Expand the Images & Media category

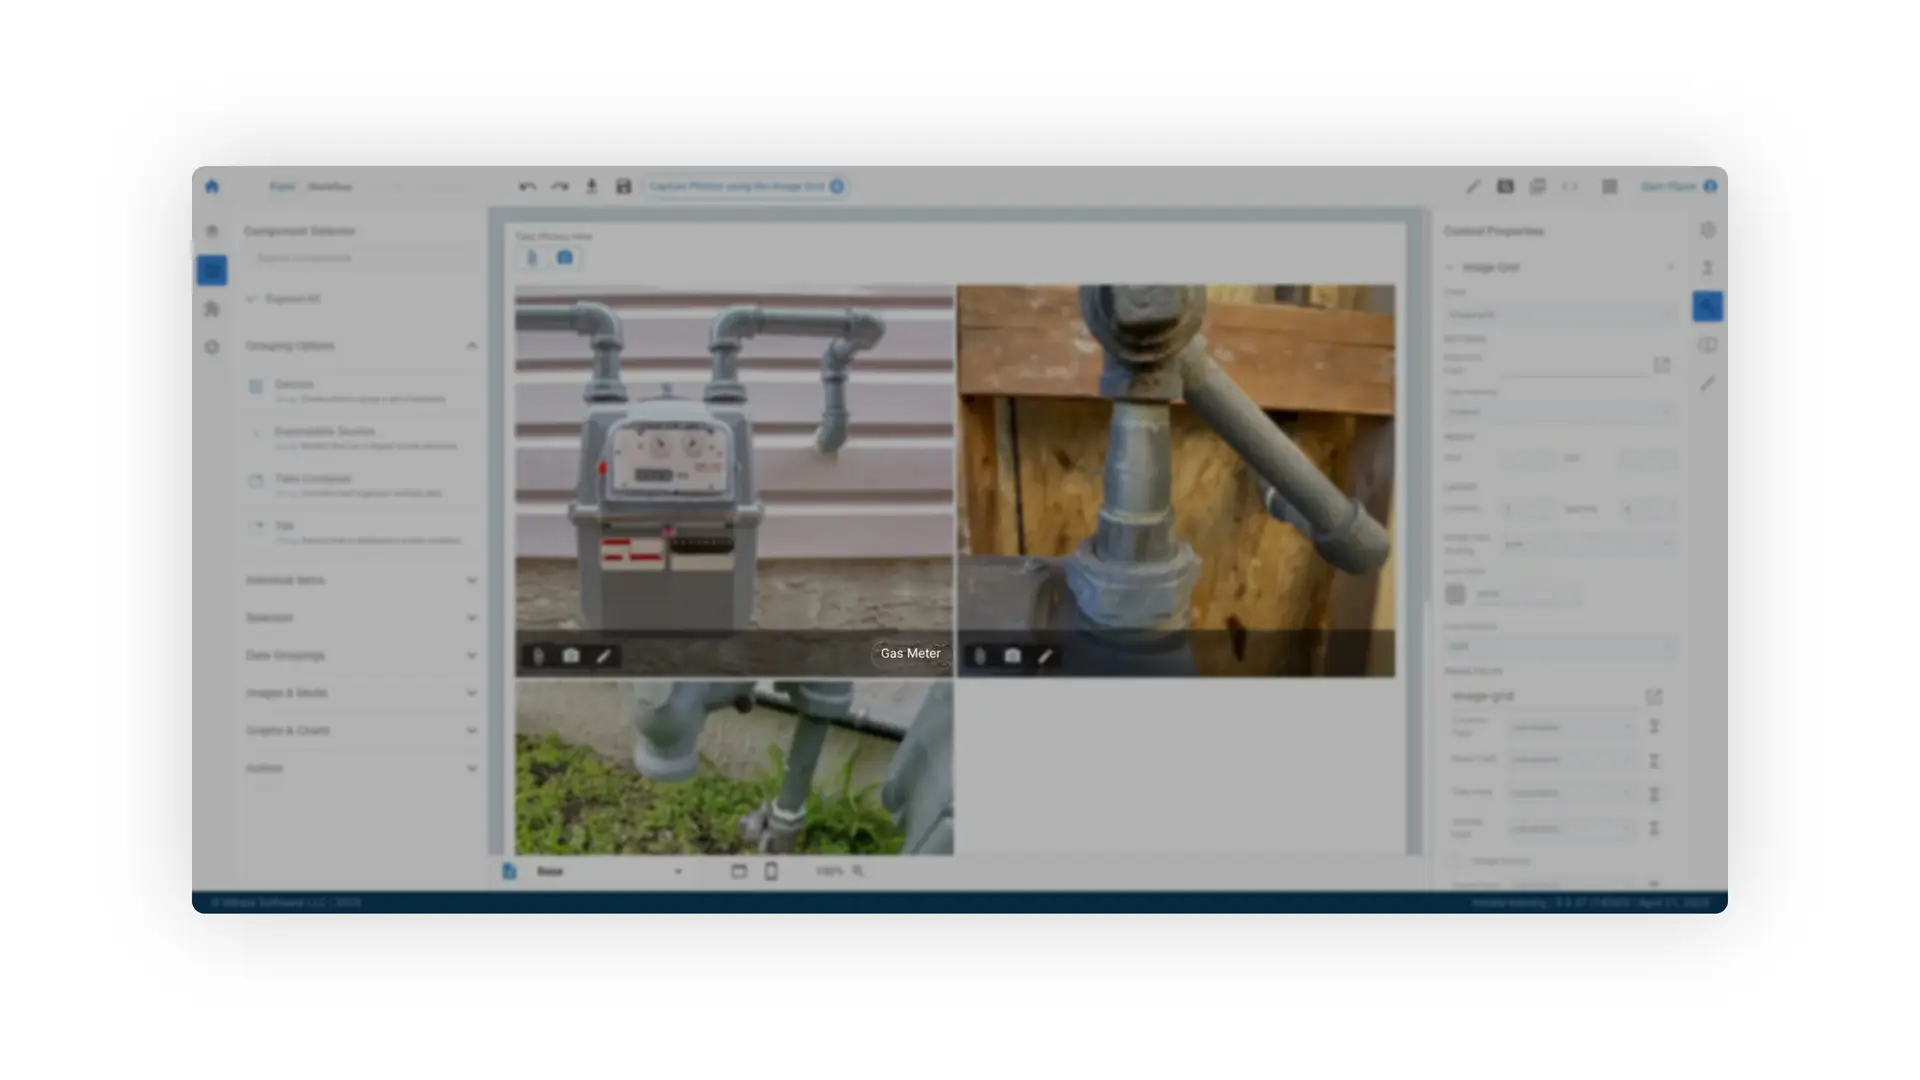(472, 692)
